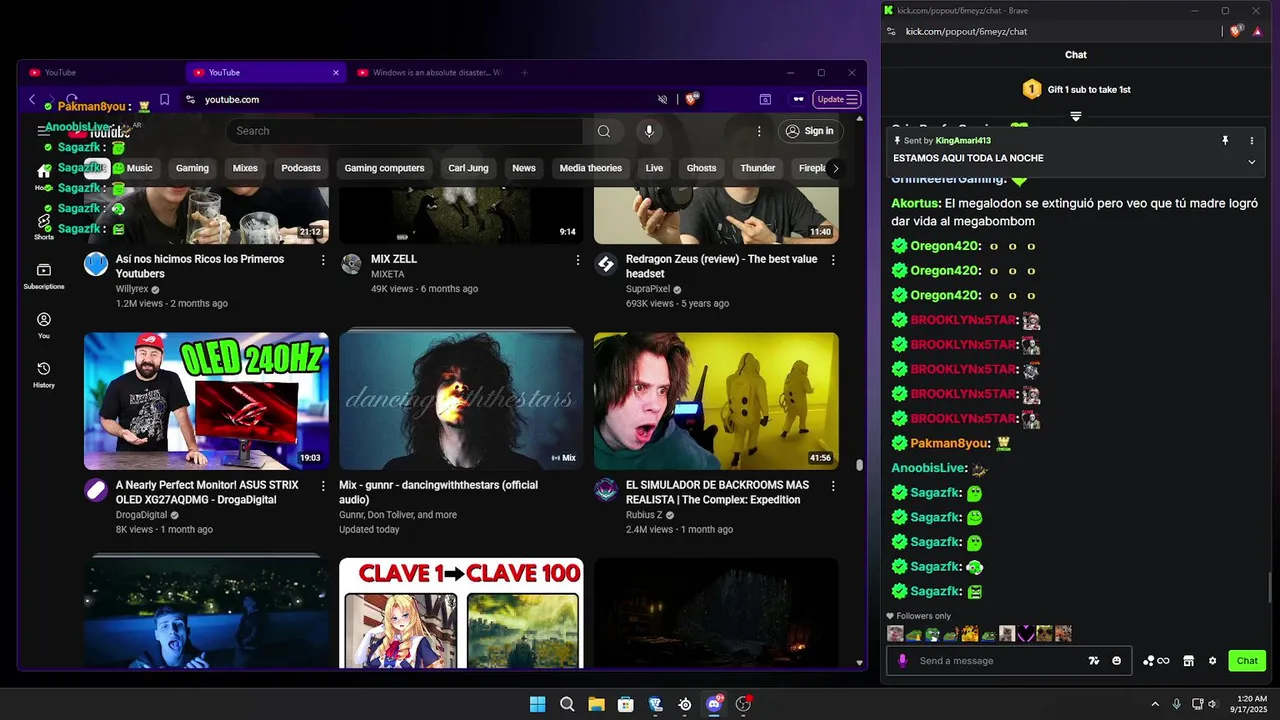Screen dimensions: 1280x720
Task: Open DrogaDigital channel name link
Action: [141, 515]
